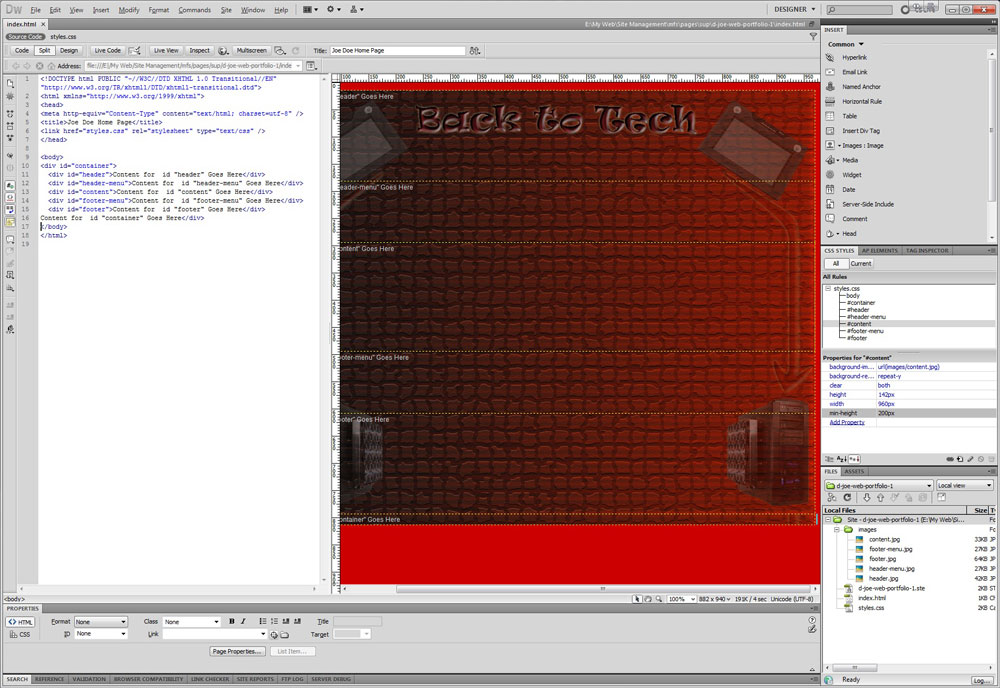Switch to the AP Elements tab
The image size is (1000, 688).
[881, 250]
